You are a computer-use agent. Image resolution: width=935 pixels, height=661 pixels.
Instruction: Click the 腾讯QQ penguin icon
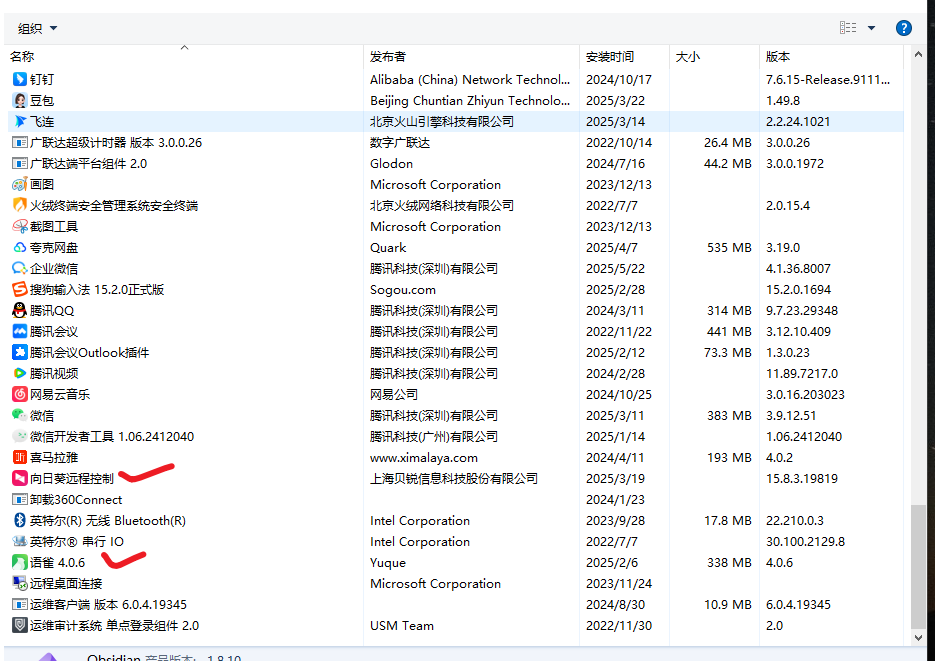click(20, 311)
